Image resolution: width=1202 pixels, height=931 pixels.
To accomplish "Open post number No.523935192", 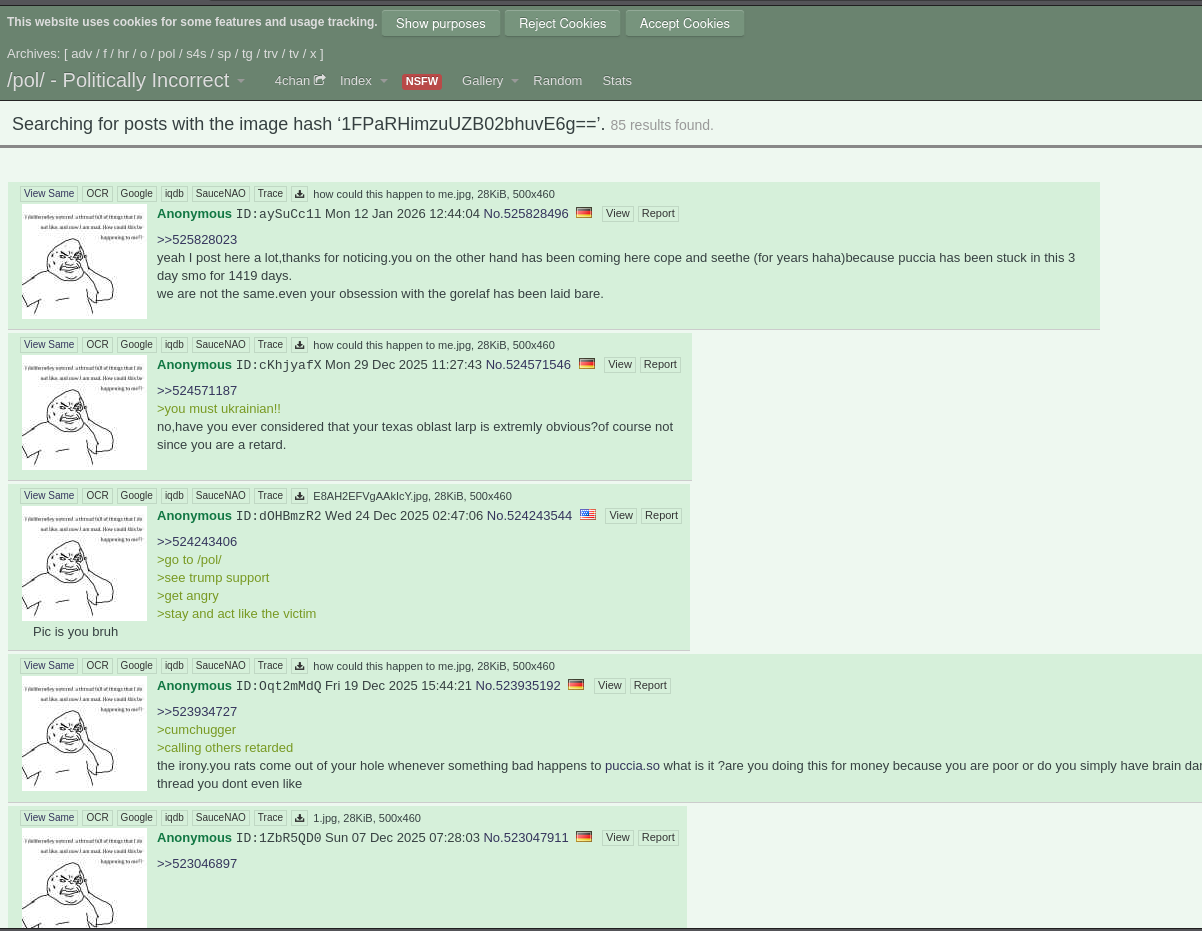I will point(518,686).
